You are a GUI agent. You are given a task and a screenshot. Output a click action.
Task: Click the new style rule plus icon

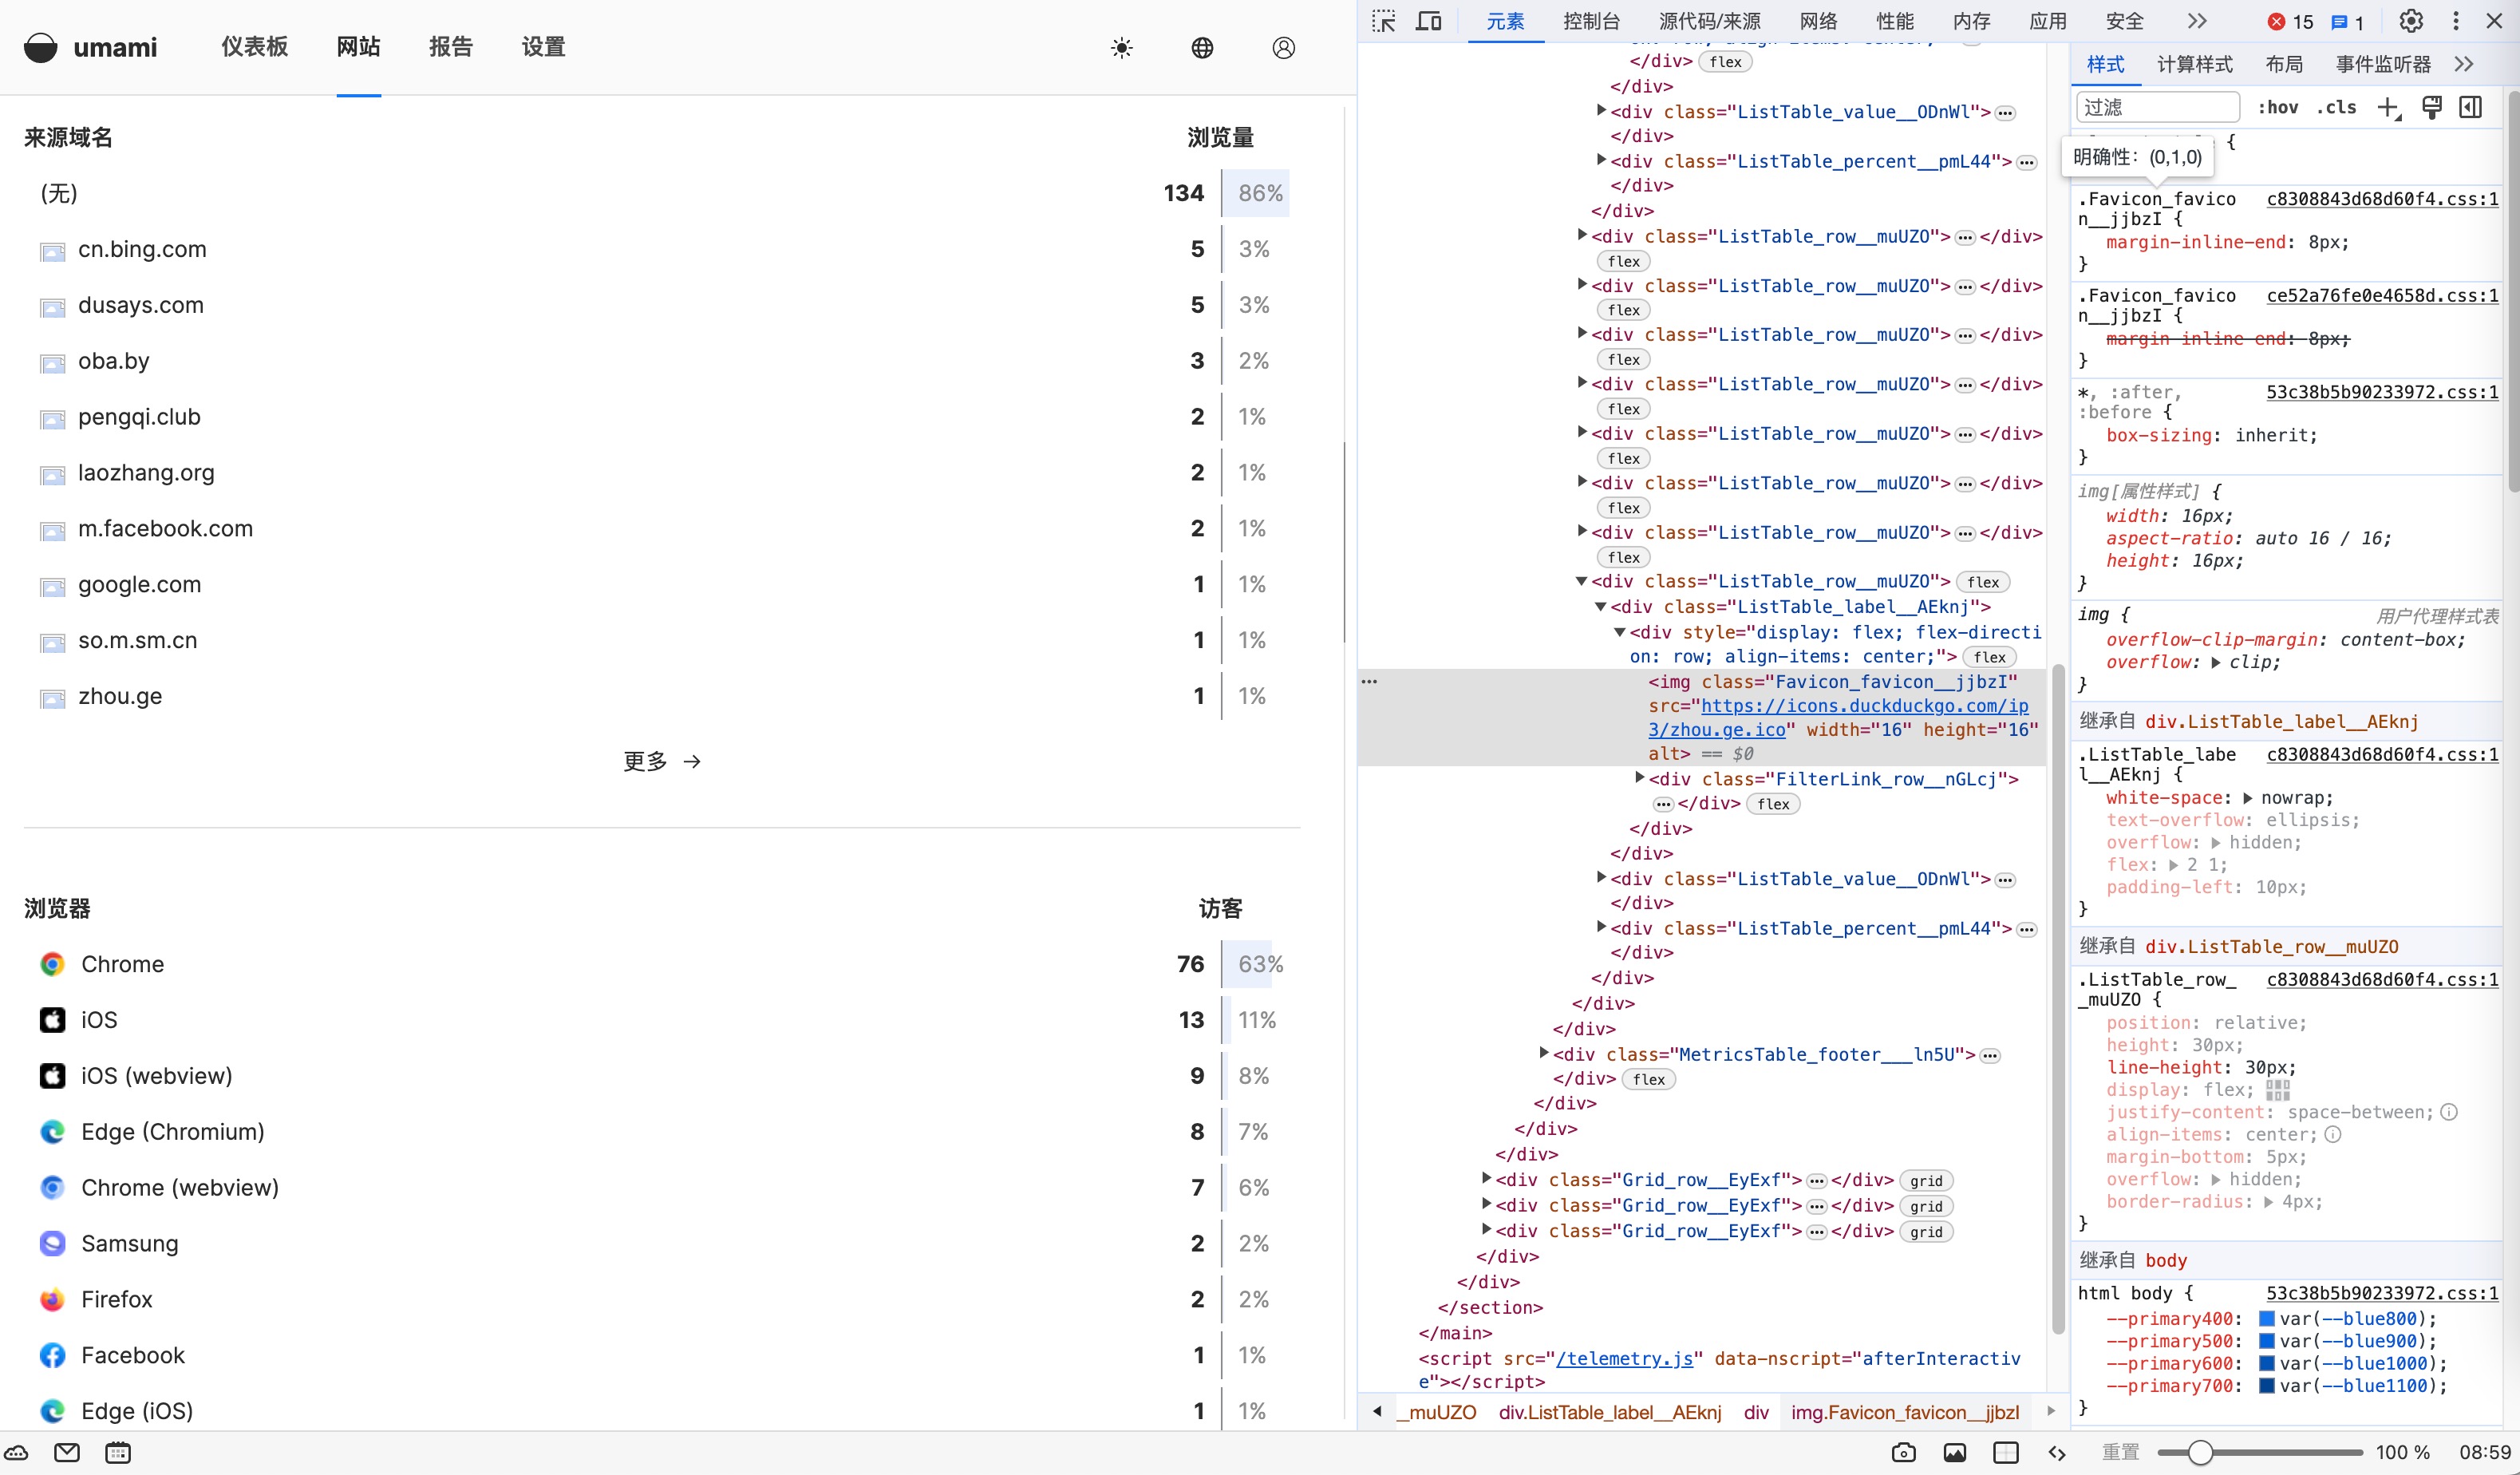click(2389, 108)
